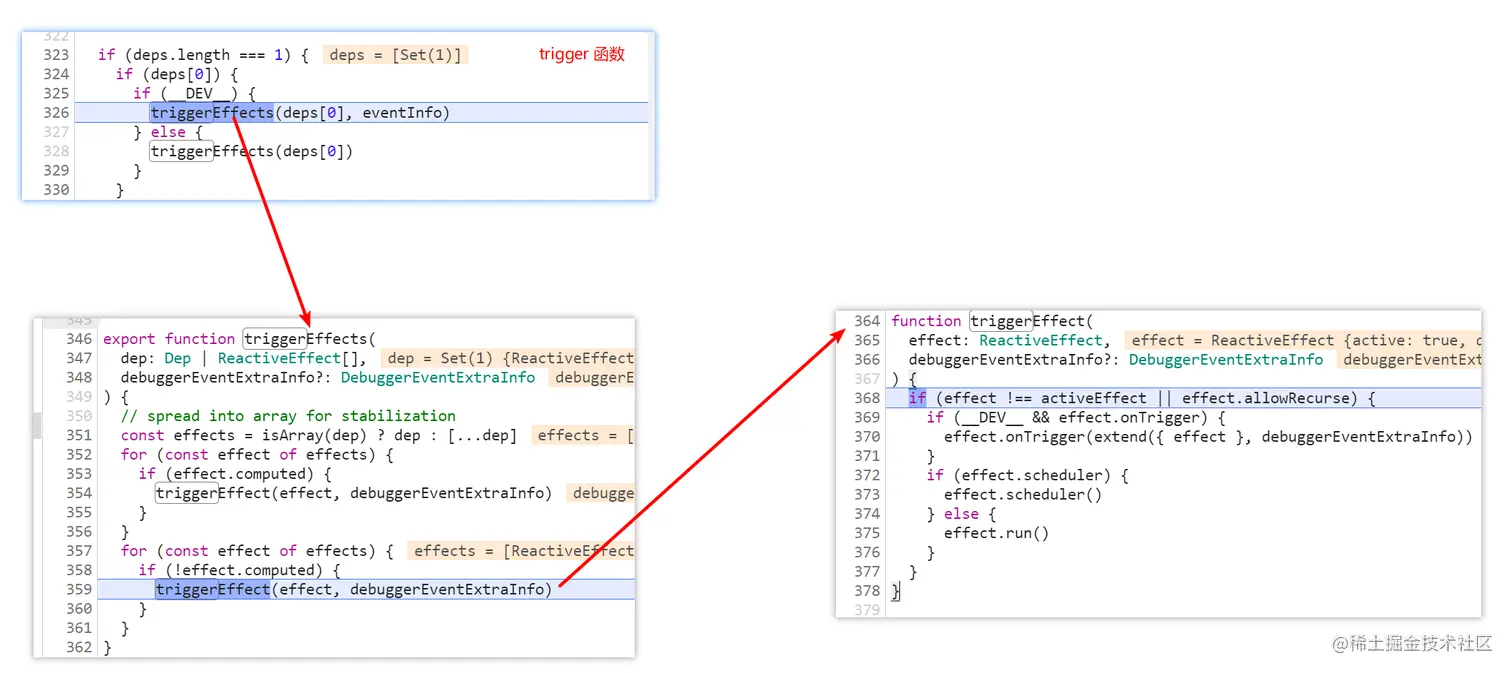
Task: Click the triggerEffect function name on line 364
Action: [x=1027, y=321]
